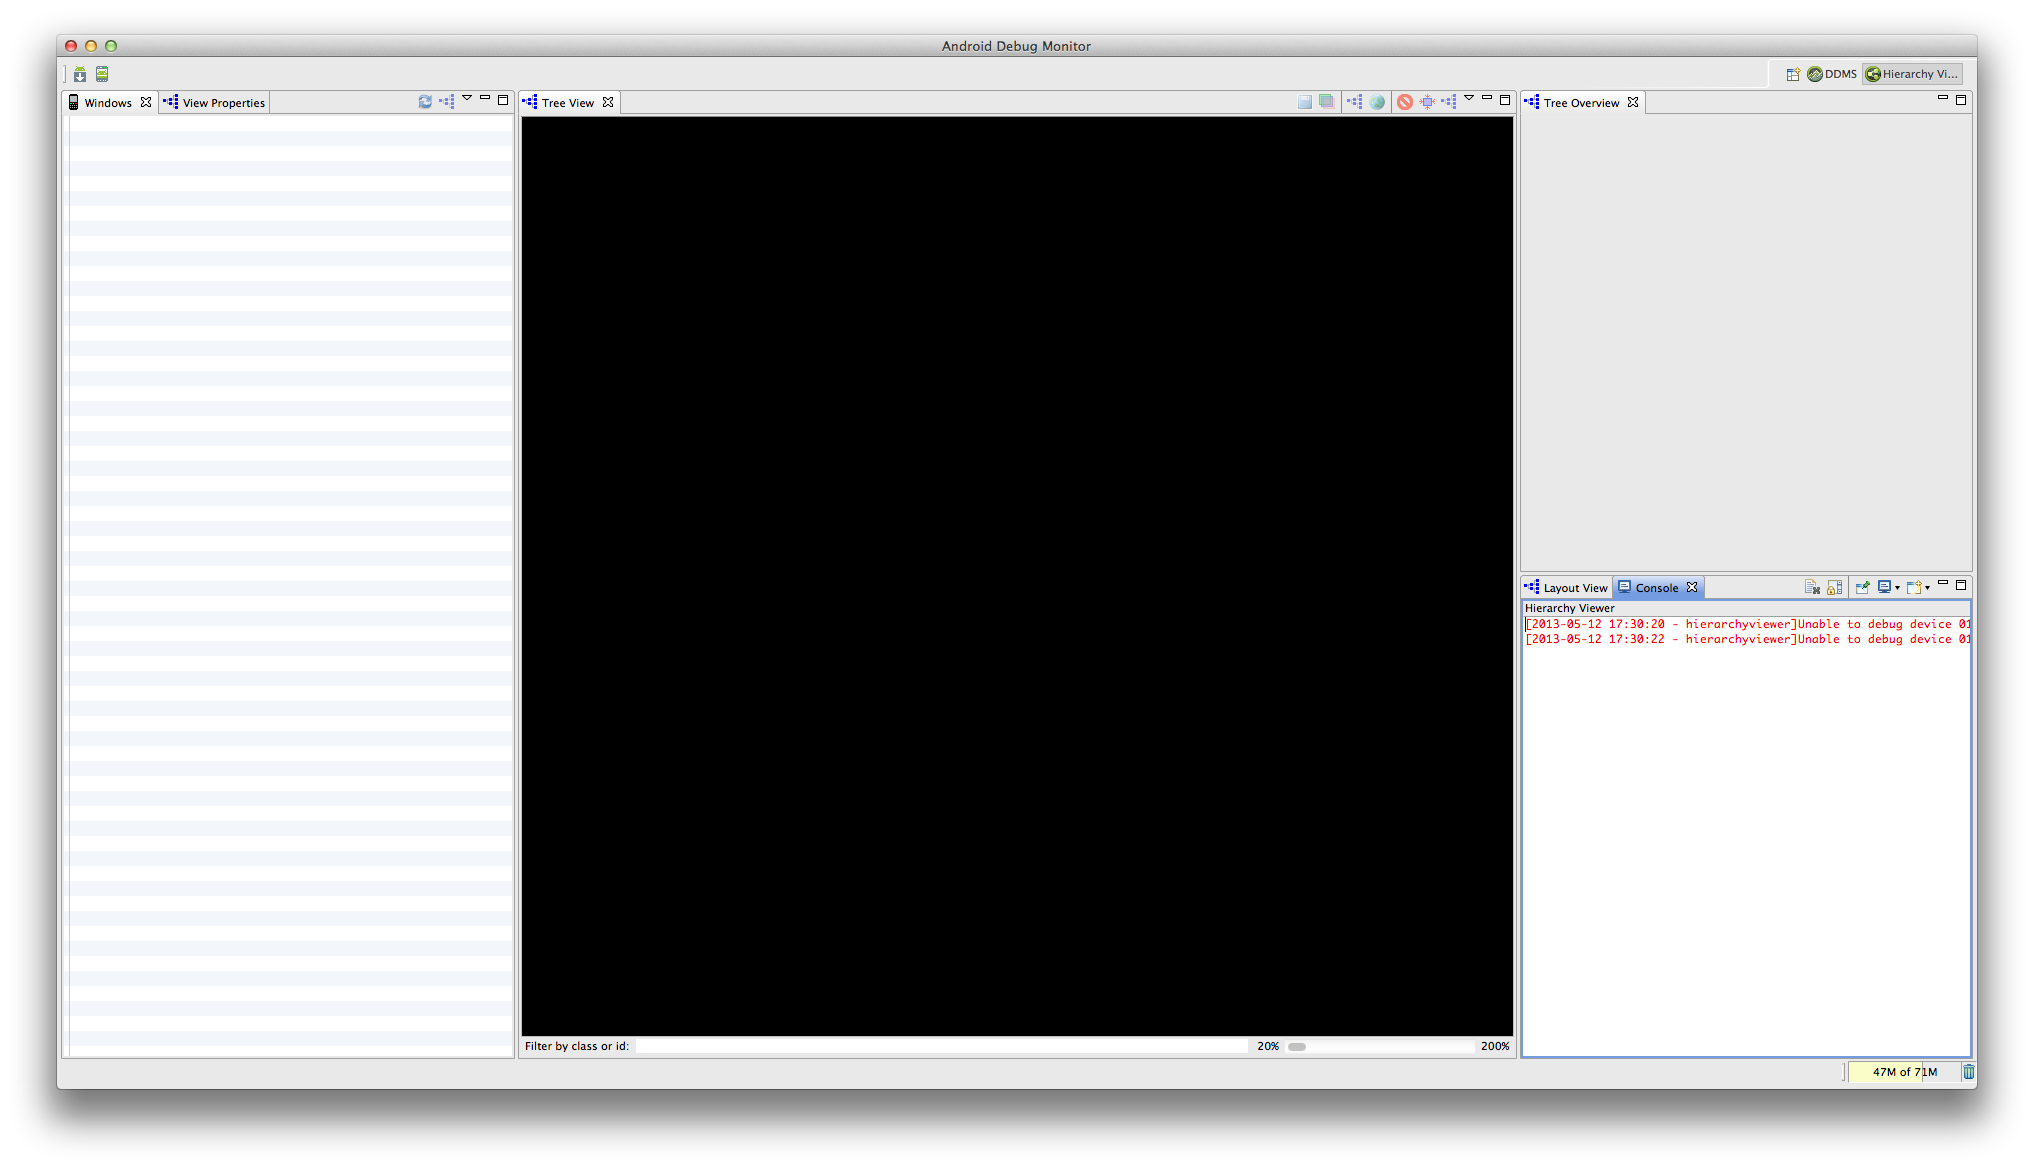Minimize the Console panel
Screen dimensions: 2034x1168
pyautogui.click(x=1943, y=583)
